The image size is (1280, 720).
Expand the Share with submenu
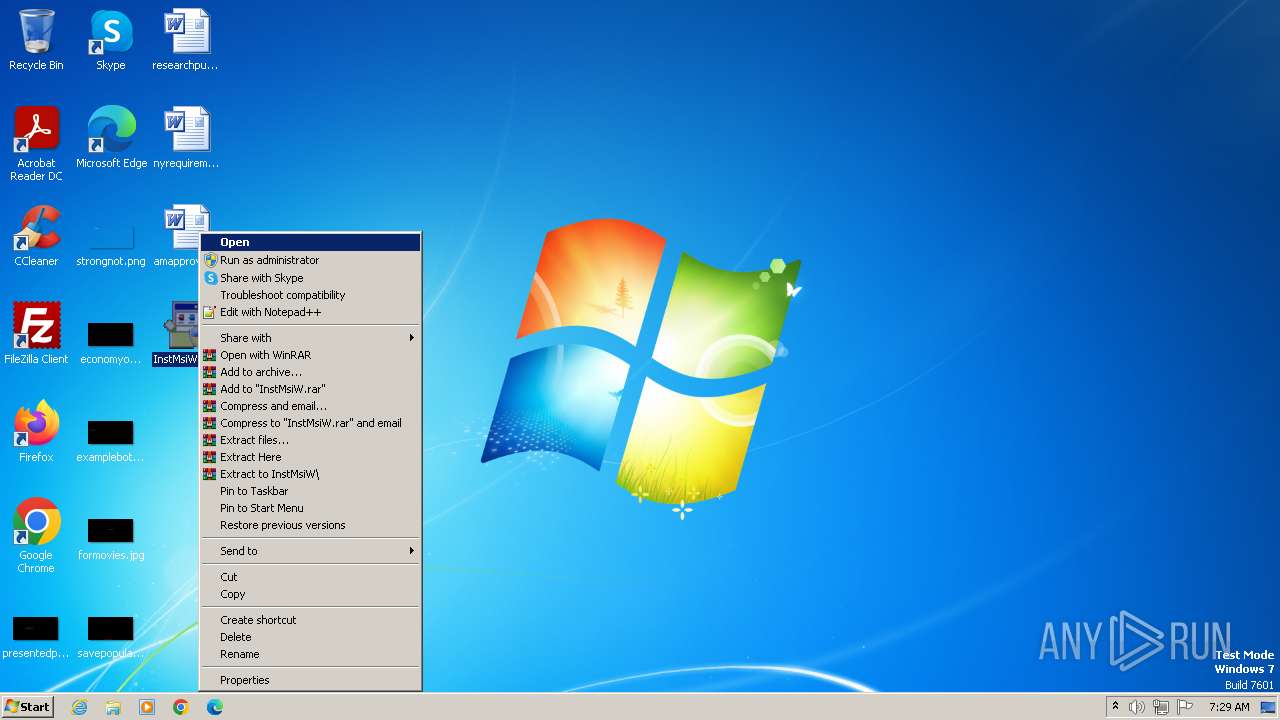pos(310,338)
